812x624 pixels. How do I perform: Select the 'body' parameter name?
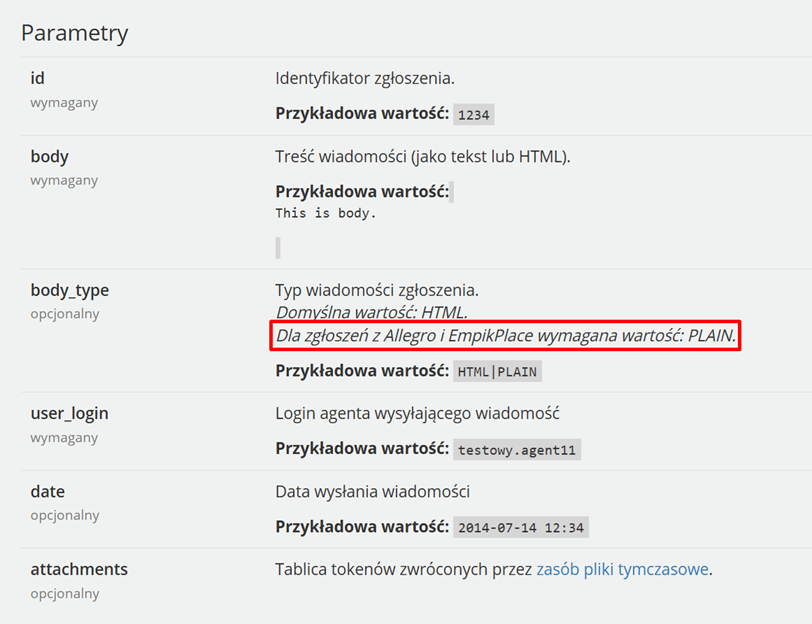tap(49, 156)
